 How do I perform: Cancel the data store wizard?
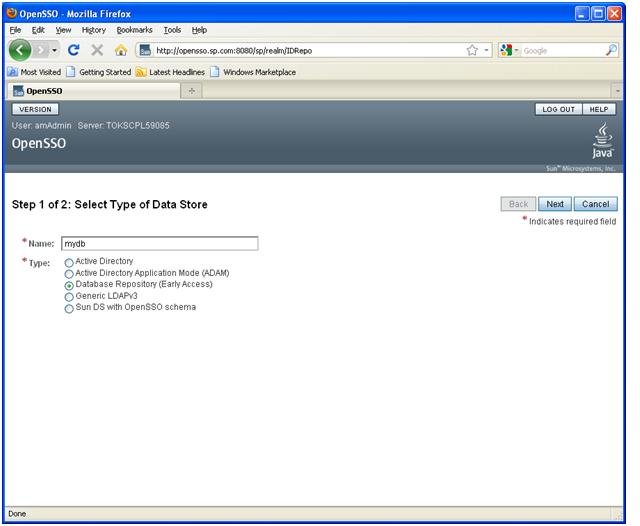596,204
